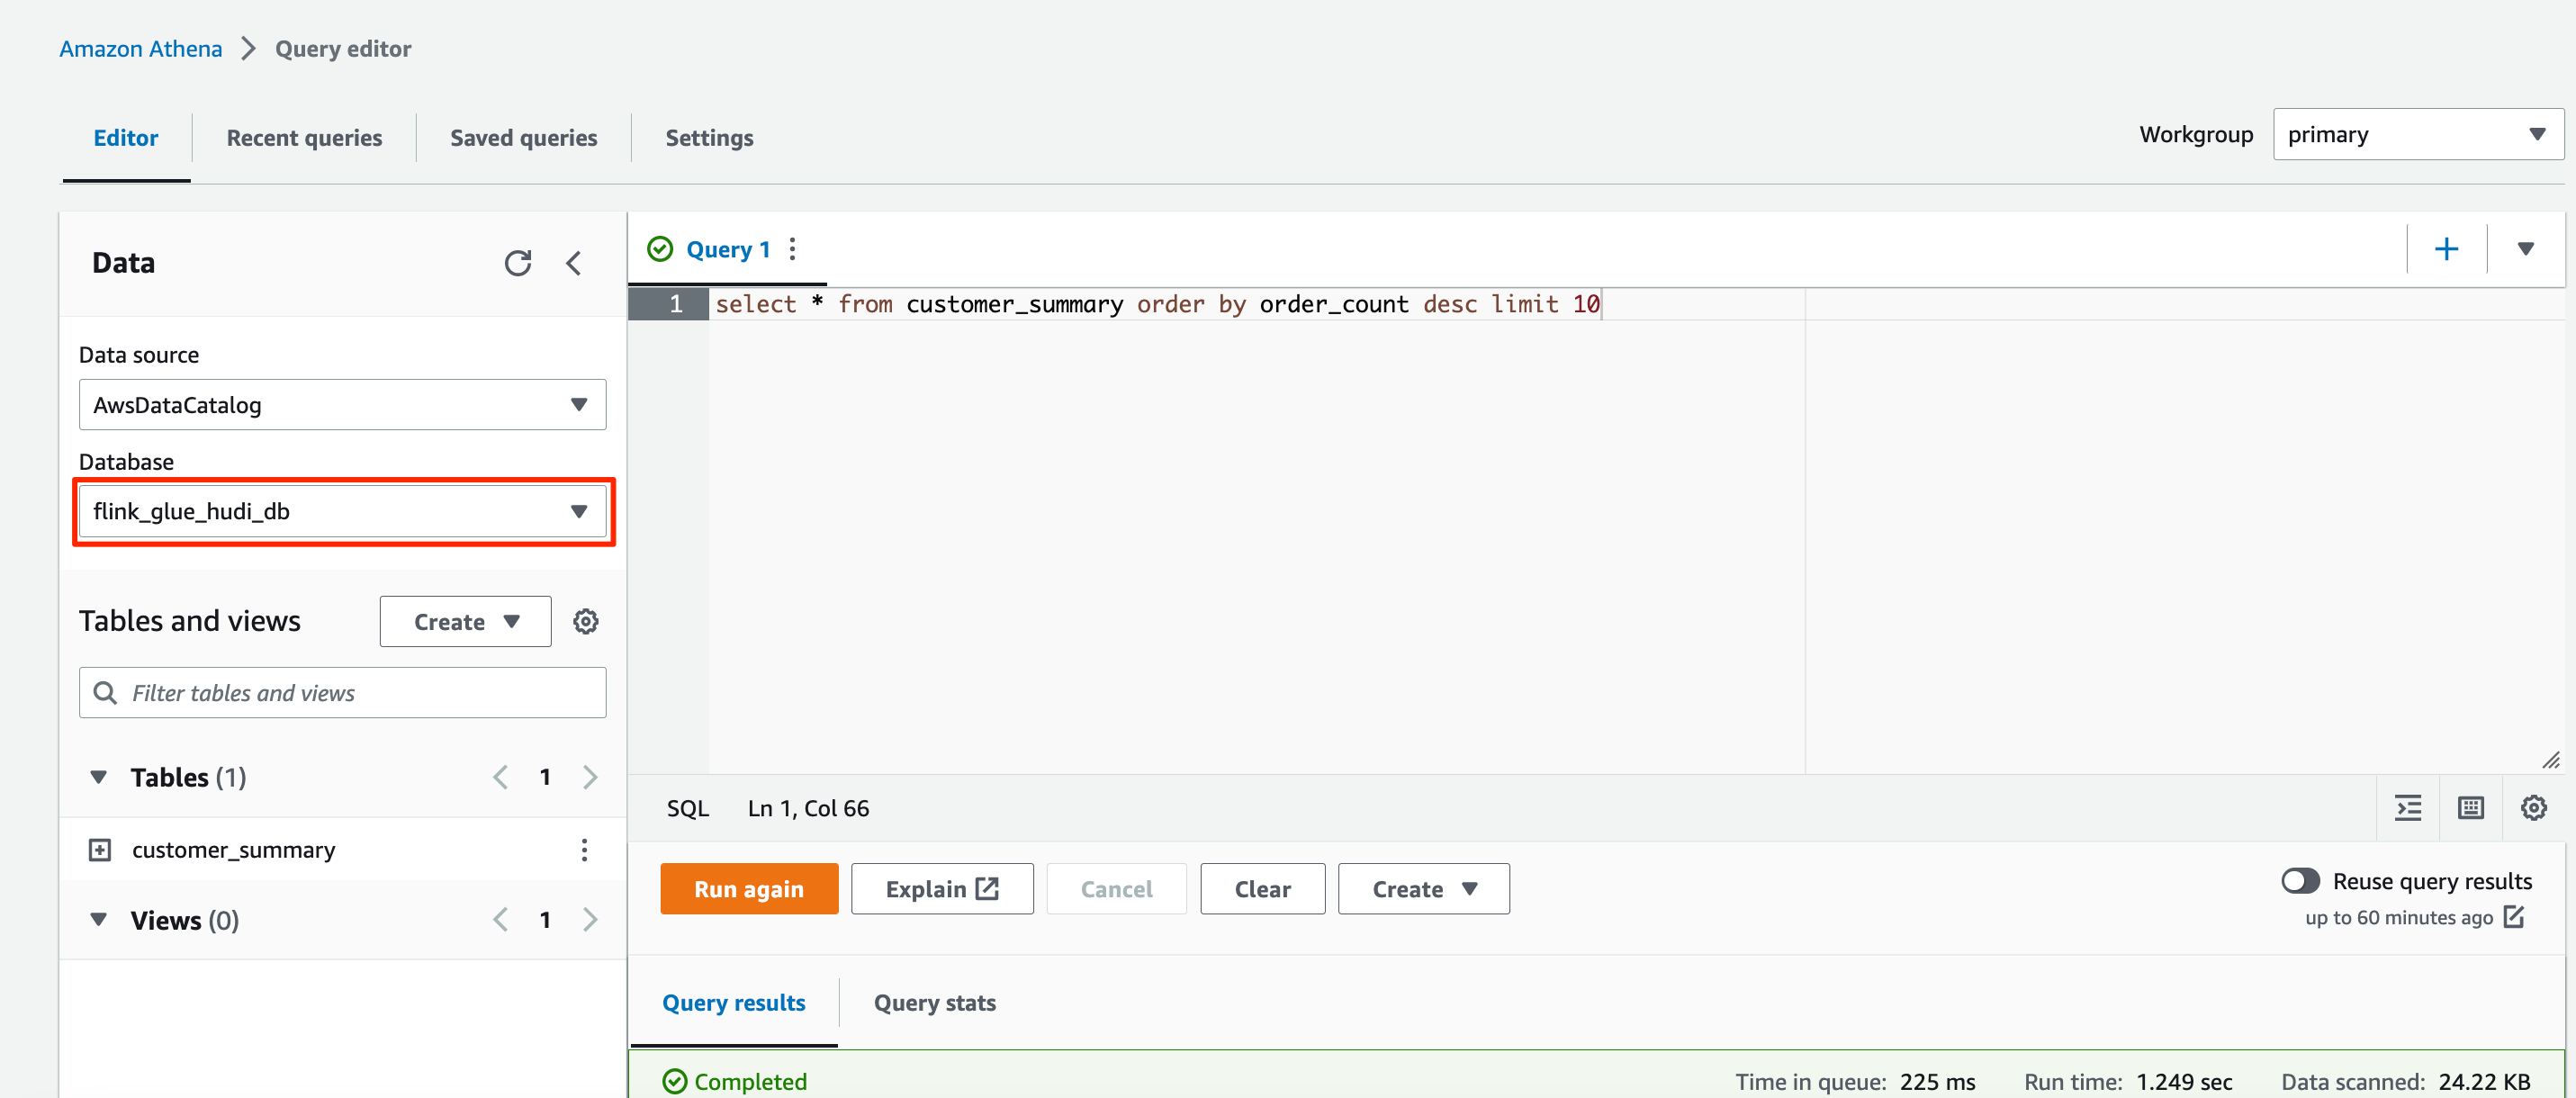Viewport: 2576px width, 1098px height.
Task: Open editor preferences gear icon
Action: 2533,807
